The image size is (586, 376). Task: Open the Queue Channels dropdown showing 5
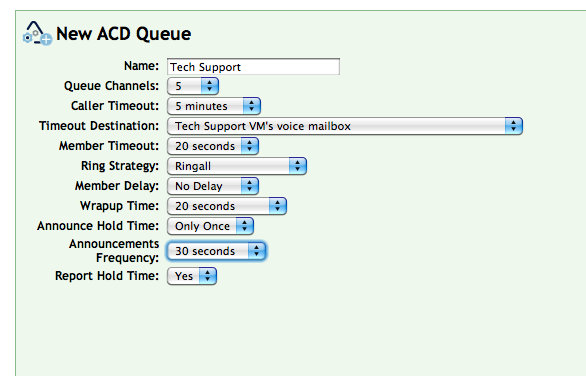pyautogui.click(x=193, y=86)
